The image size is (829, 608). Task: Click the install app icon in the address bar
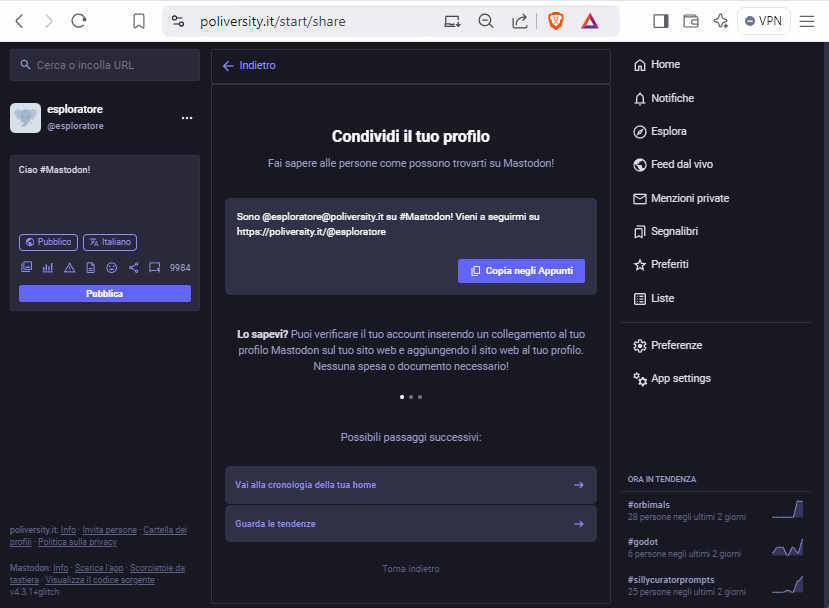(x=452, y=21)
